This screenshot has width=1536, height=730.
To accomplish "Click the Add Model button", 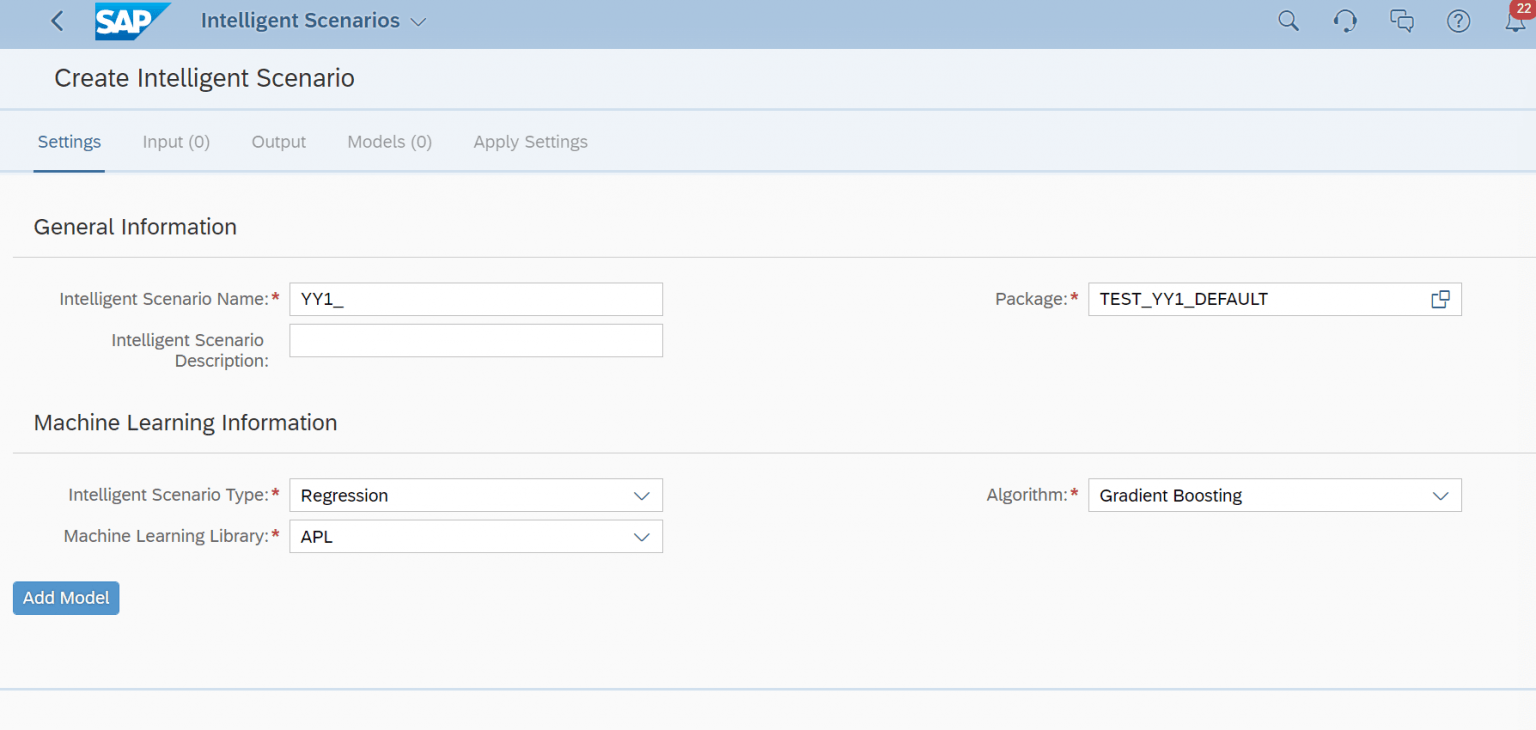I will click(x=66, y=597).
